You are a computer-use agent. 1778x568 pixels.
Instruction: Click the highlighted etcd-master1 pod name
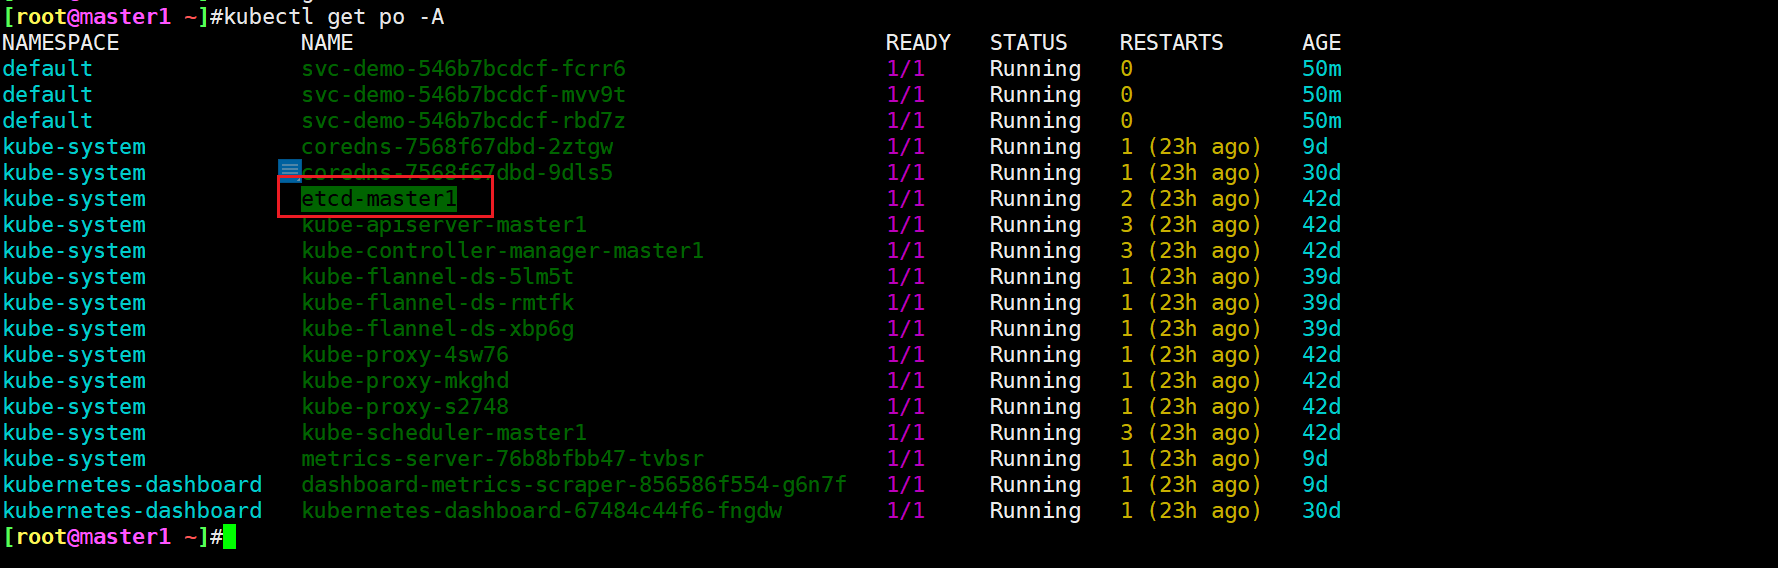pyautogui.click(x=380, y=199)
